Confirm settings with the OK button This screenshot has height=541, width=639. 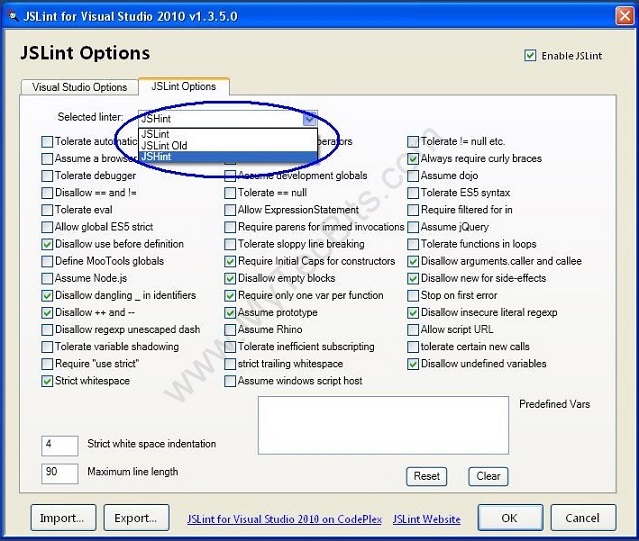coord(510,518)
